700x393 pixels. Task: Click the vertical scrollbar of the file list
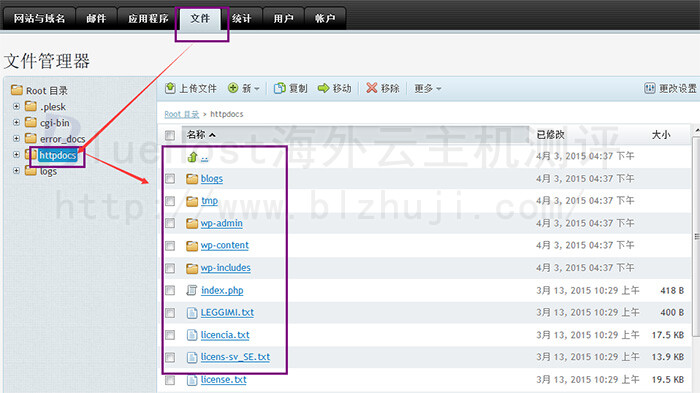[696, 237]
